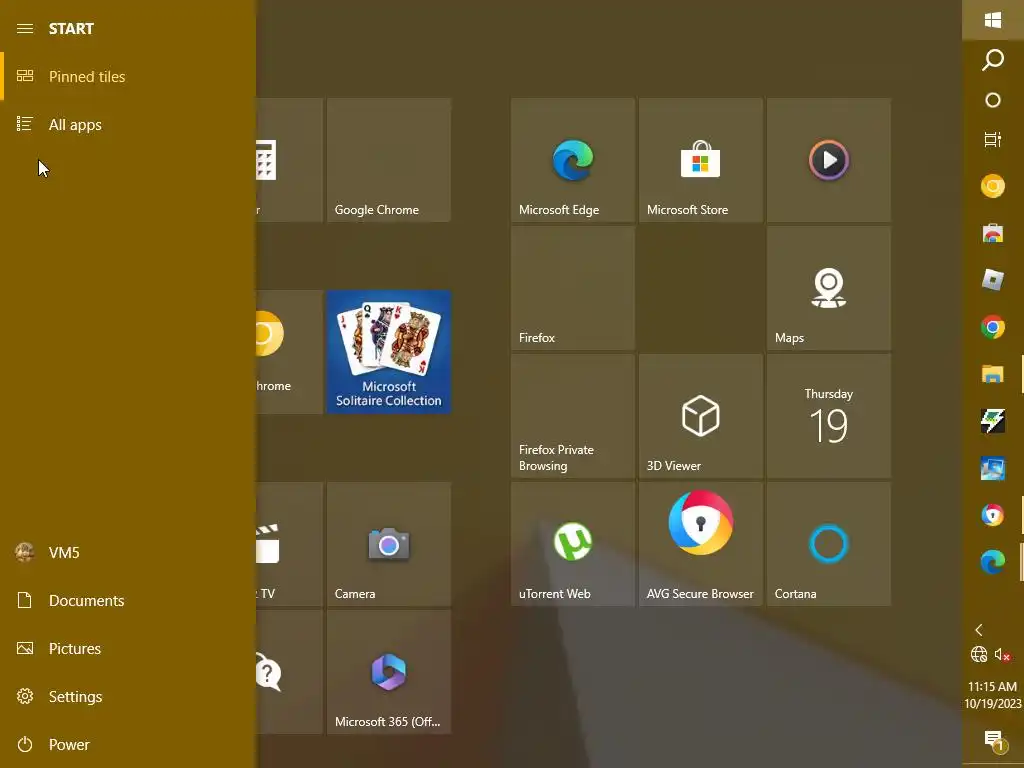This screenshot has width=1024, height=768.
Task: Open Microsoft Store tile
Action: [x=701, y=160]
